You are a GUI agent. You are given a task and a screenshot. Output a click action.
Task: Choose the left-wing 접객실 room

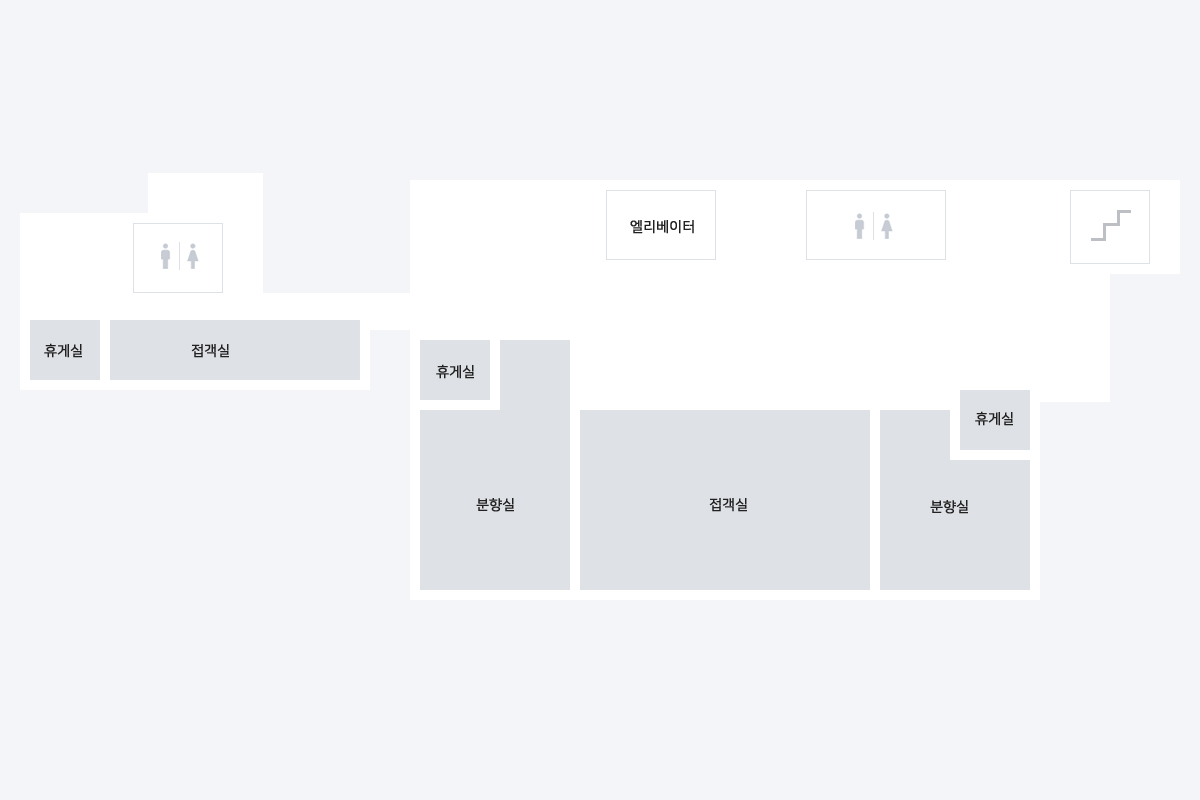[x=235, y=350]
